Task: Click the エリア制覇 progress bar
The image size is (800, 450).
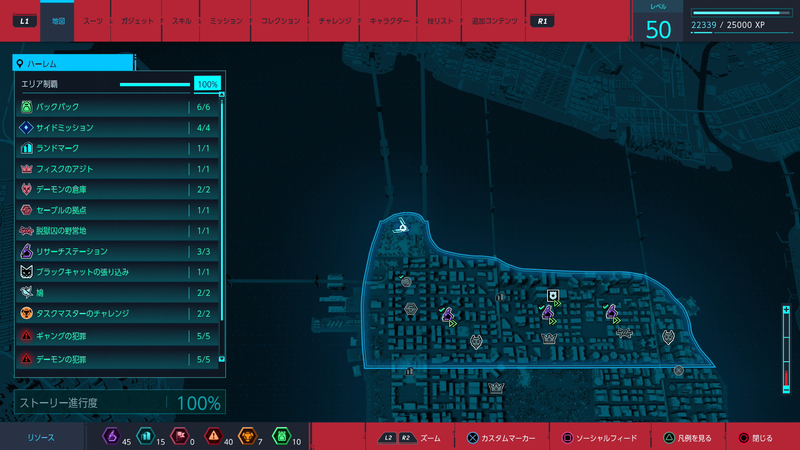Action: [155, 84]
